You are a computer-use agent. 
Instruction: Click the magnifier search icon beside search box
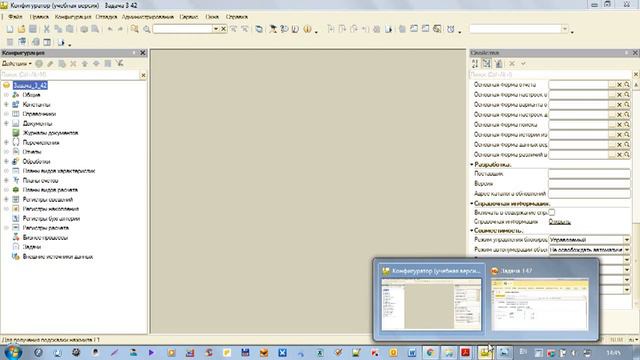click(x=147, y=29)
